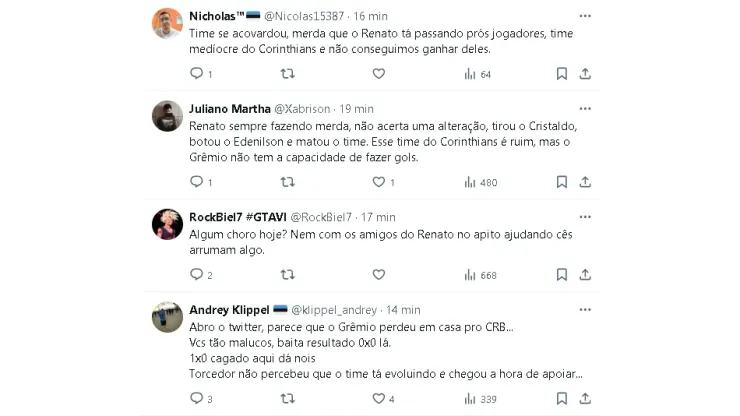Bookmark Juliano Martha's tweet

tap(562, 182)
